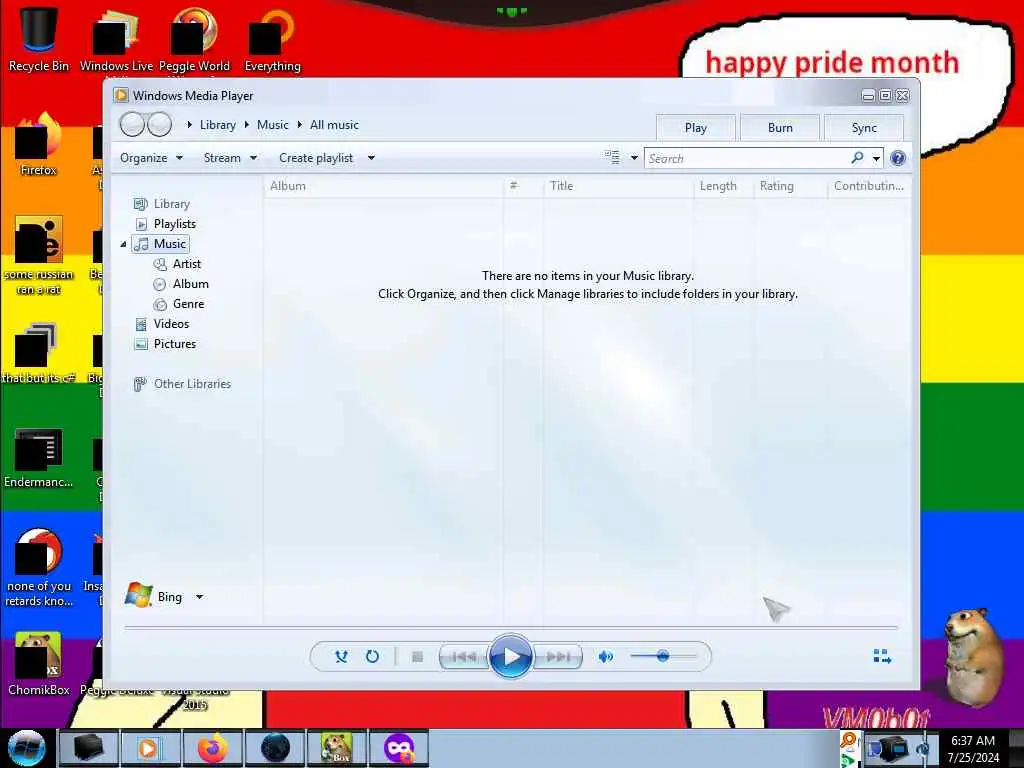Open the search options dropdown arrow
Screen dimensions: 1024x768
[876, 159]
